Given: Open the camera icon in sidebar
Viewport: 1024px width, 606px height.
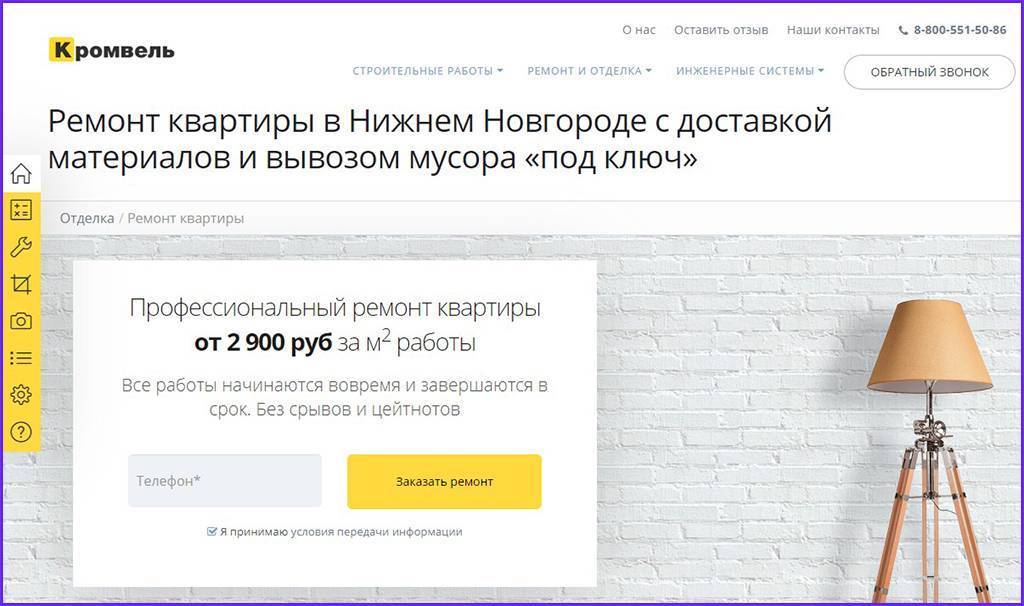Looking at the screenshot, I should [x=21, y=321].
